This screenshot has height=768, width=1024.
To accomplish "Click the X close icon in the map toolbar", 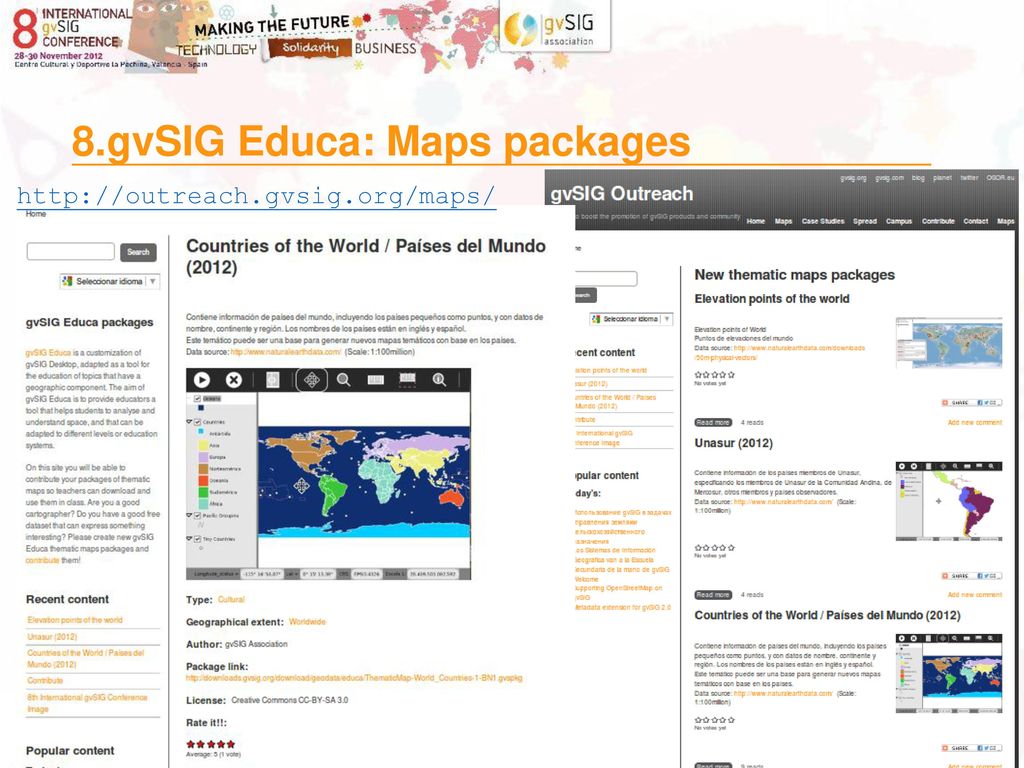I will (233, 379).
